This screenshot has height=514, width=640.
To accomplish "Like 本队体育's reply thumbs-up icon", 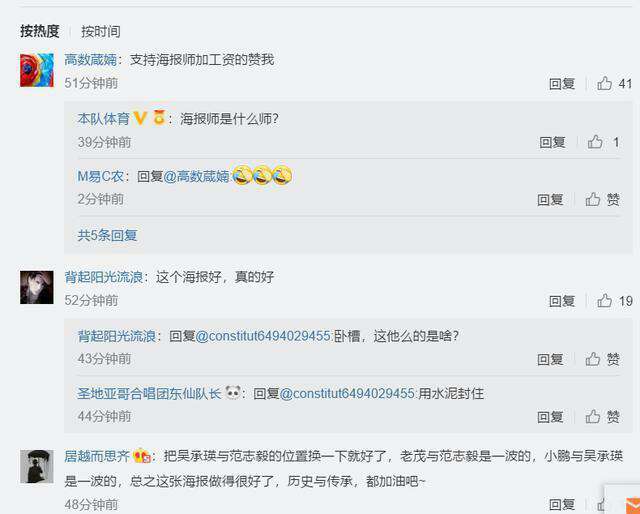I will tap(595, 142).
